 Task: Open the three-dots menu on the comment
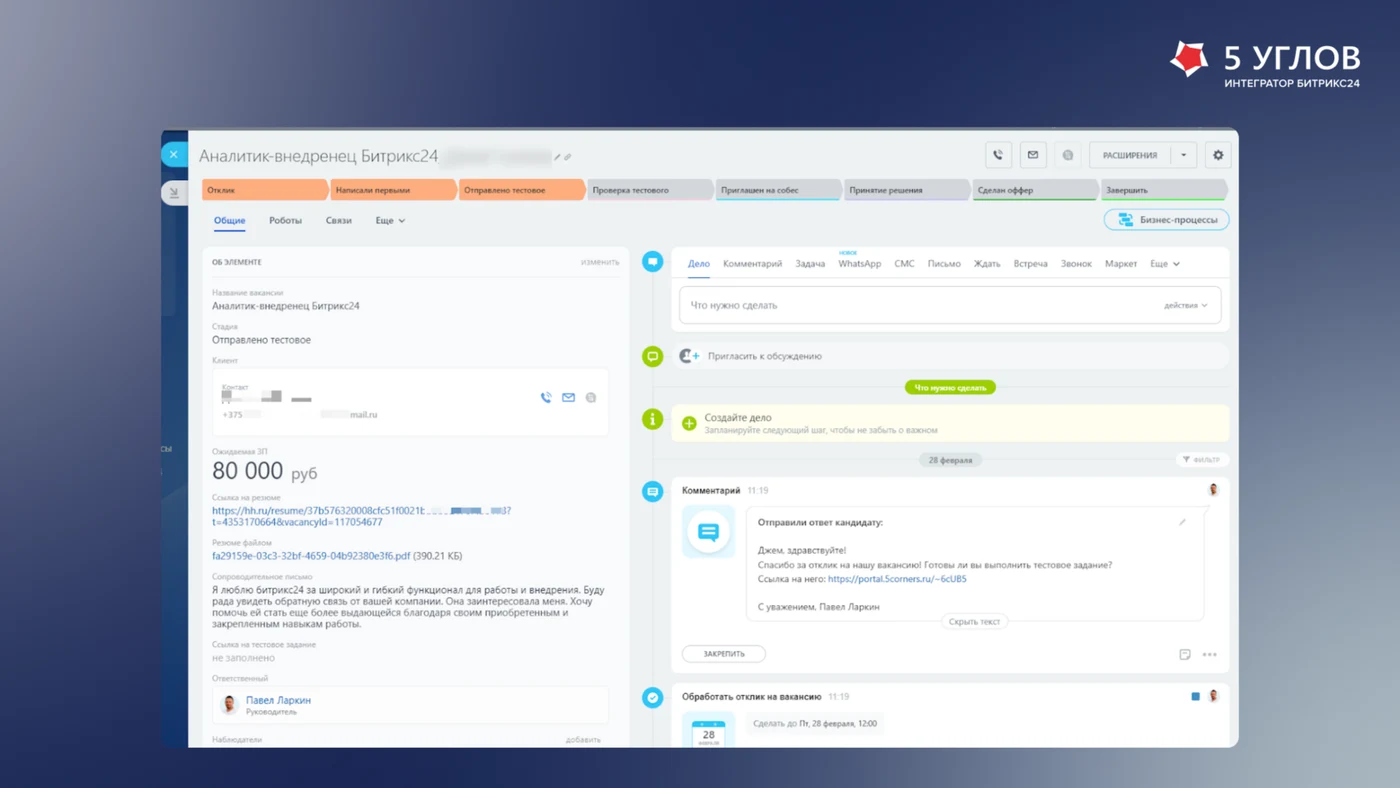tap(1209, 655)
